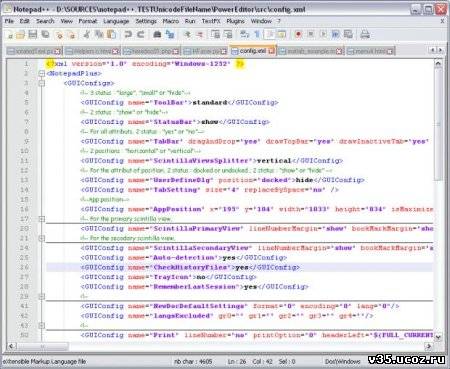
Task: Undo the last edit via toolbar arrow
Action: tap(128, 34)
